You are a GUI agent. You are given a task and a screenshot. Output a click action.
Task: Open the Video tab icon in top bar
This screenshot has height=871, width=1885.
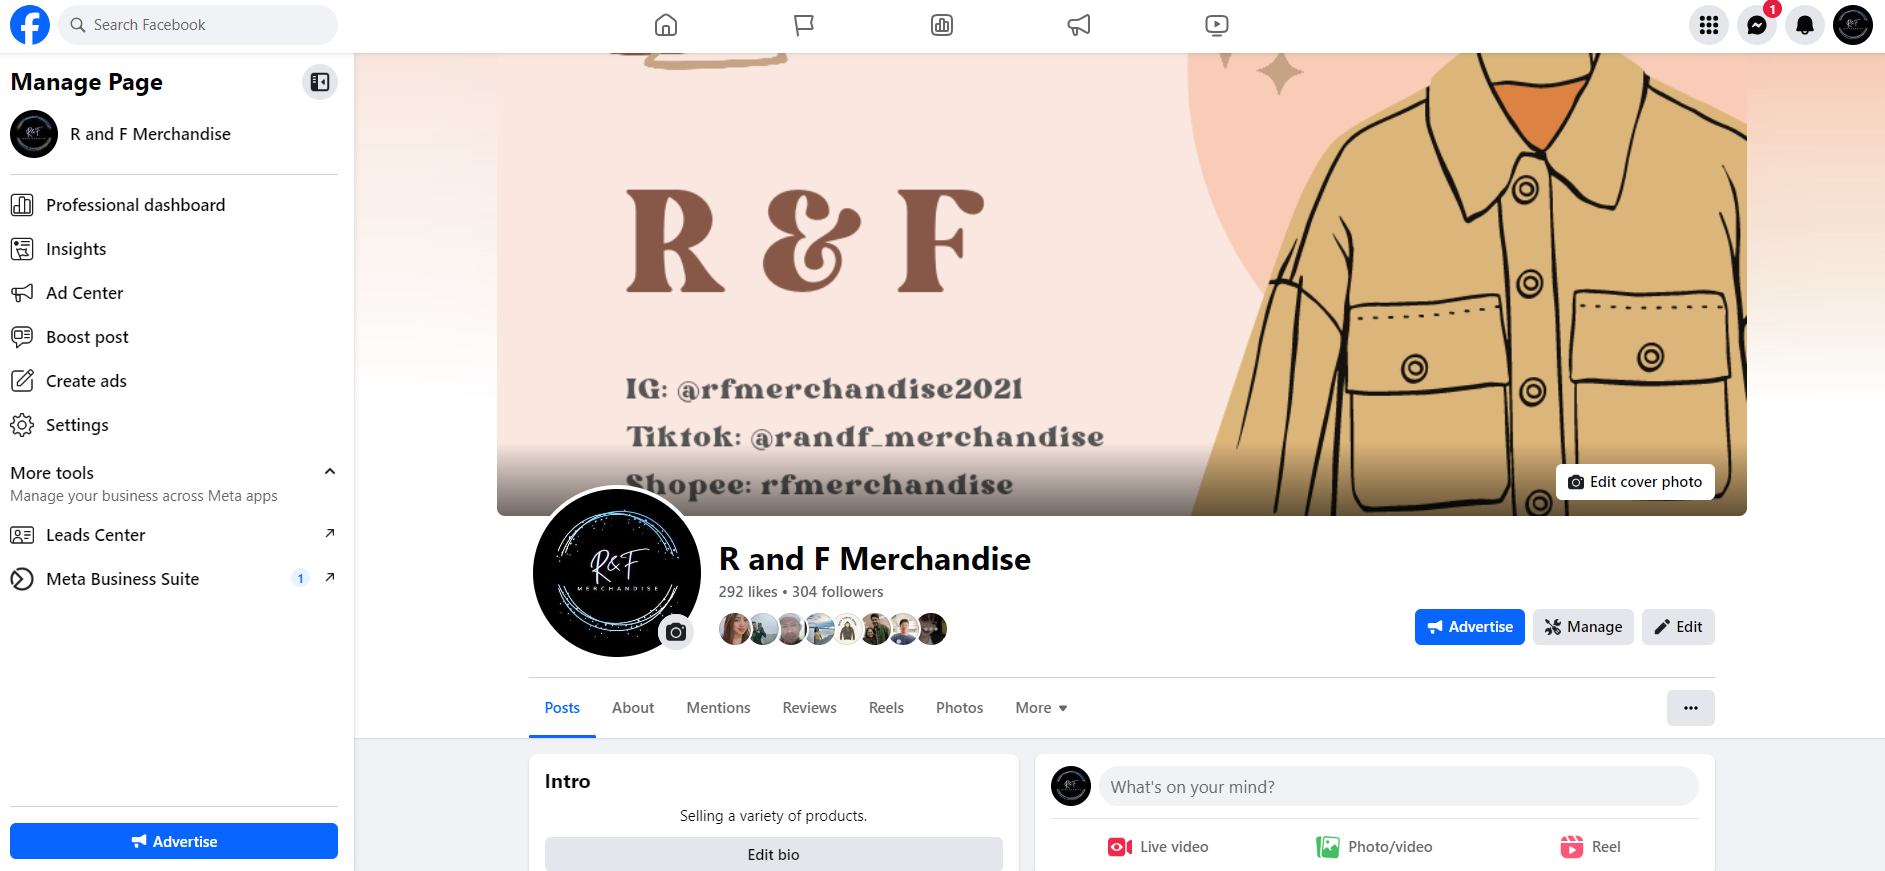pyautogui.click(x=1217, y=25)
